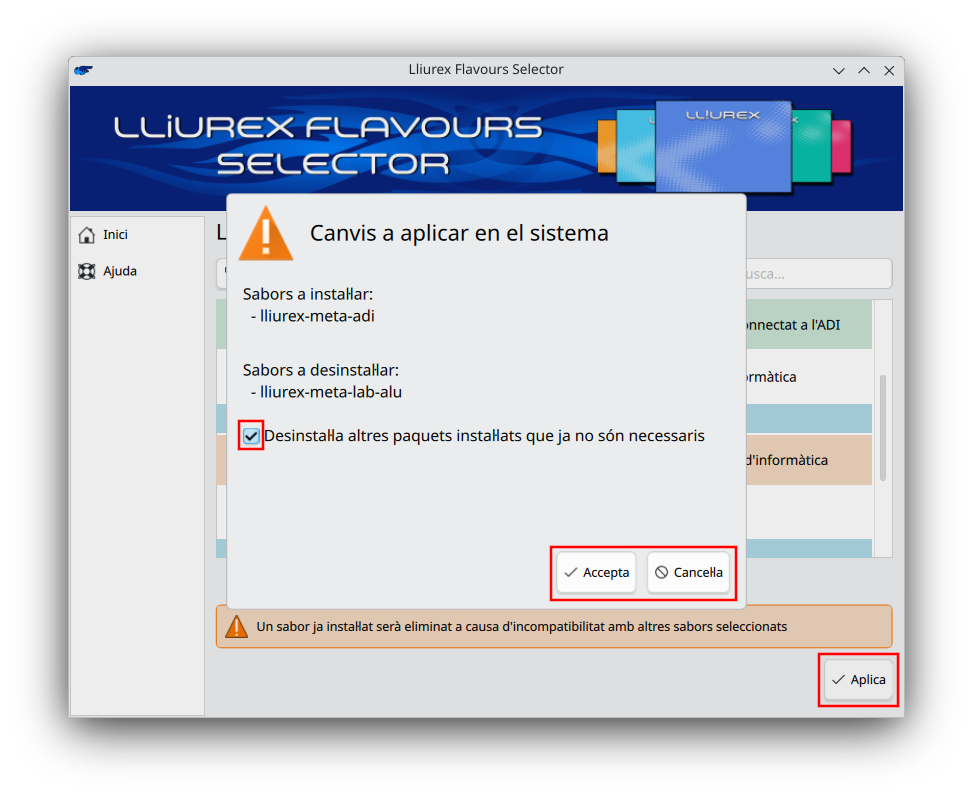Click the orange warning triangle in dialog
The image size is (973, 799).
click(x=266, y=234)
